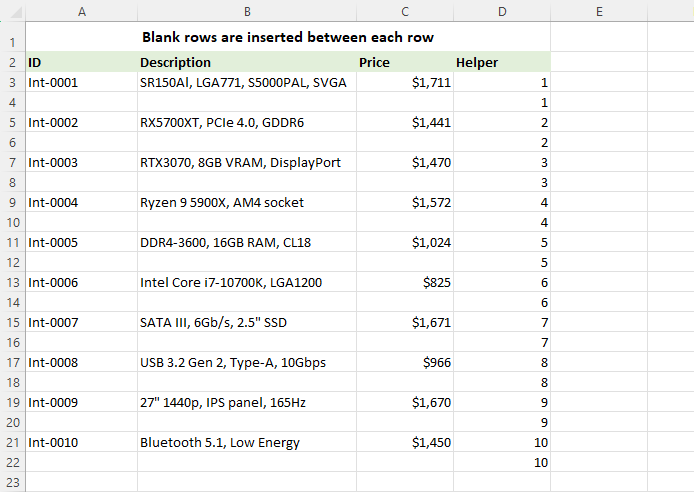Select column B header
The image size is (694, 492).
[246, 11]
